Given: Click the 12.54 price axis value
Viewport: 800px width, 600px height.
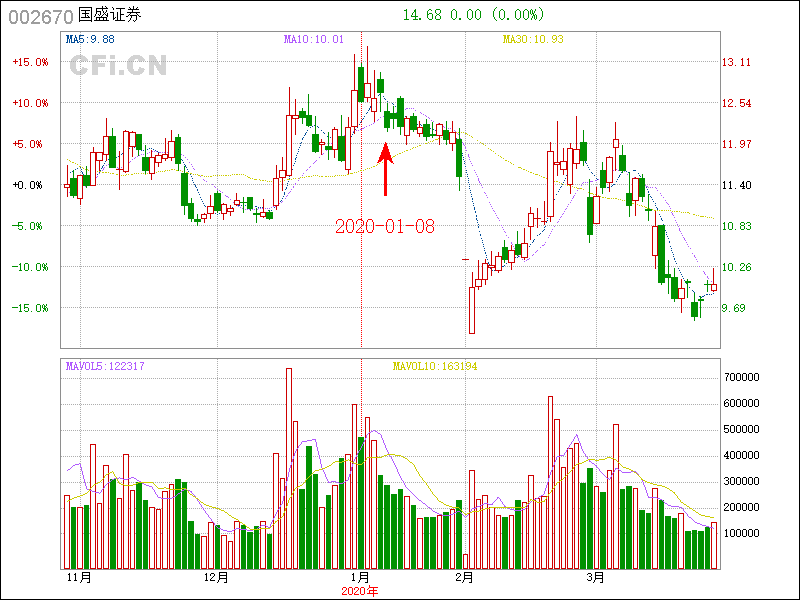Looking at the screenshot, I should [x=736, y=103].
